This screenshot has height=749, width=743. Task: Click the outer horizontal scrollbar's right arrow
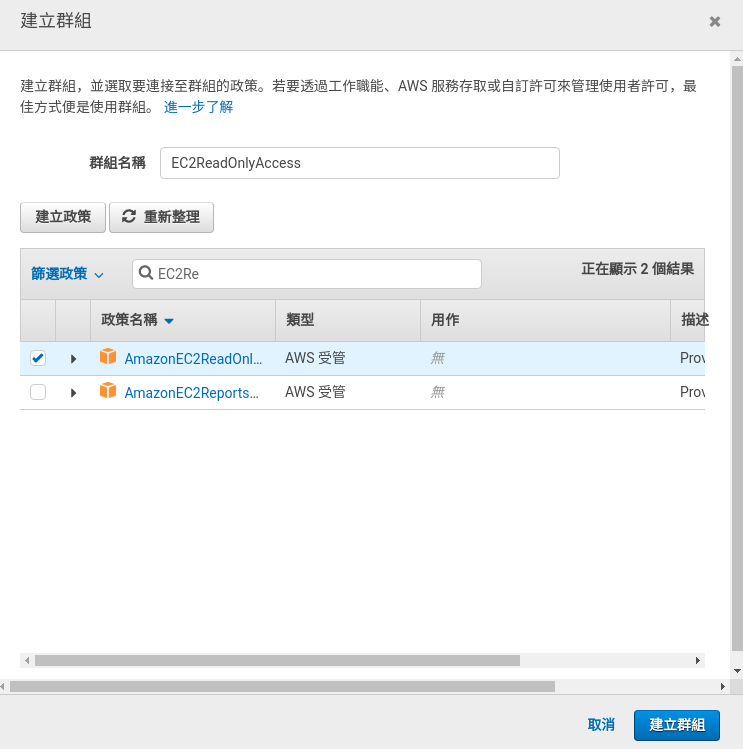[x=722, y=686]
